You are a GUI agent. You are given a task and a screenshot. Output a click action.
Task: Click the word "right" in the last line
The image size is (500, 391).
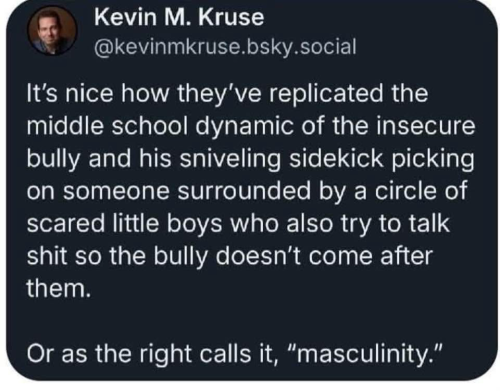point(166,355)
